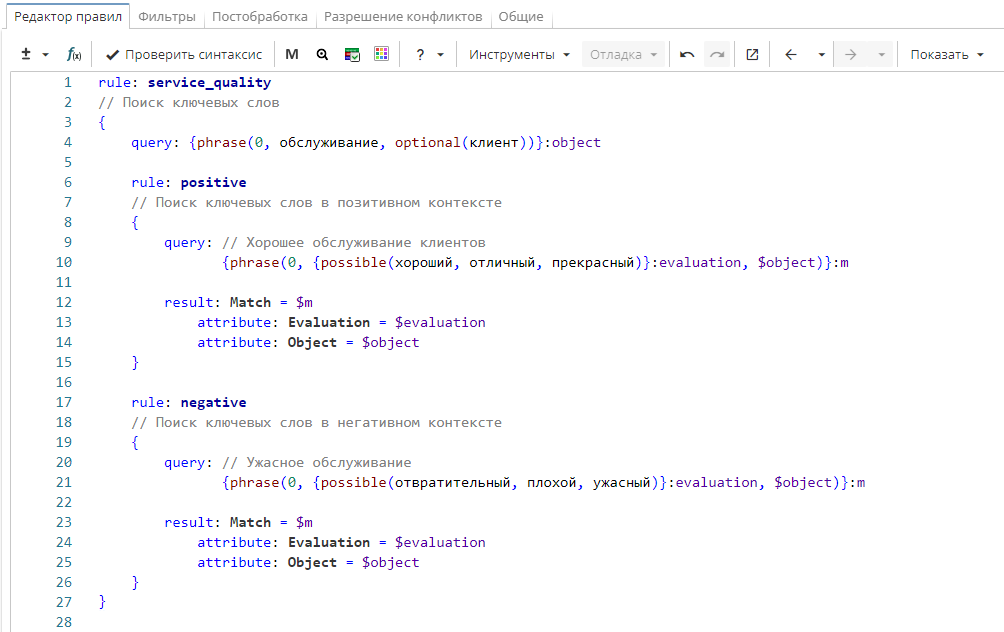Open dropdown arrow next to plus-minus icon
This screenshot has height=632, width=1004.
45,55
